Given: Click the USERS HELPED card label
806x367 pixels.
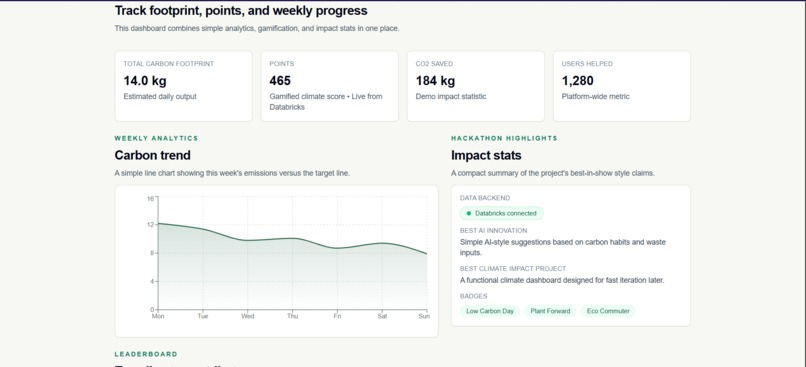Looking at the screenshot, I should coord(587,64).
